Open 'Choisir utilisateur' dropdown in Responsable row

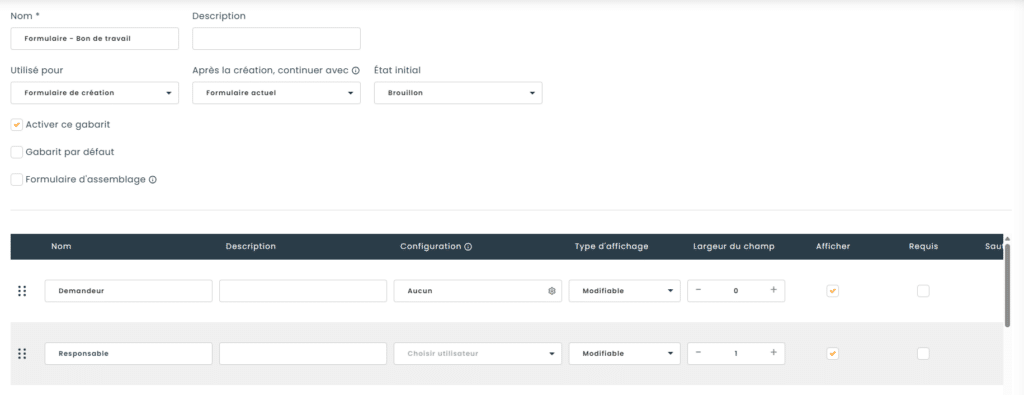click(x=477, y=353)
